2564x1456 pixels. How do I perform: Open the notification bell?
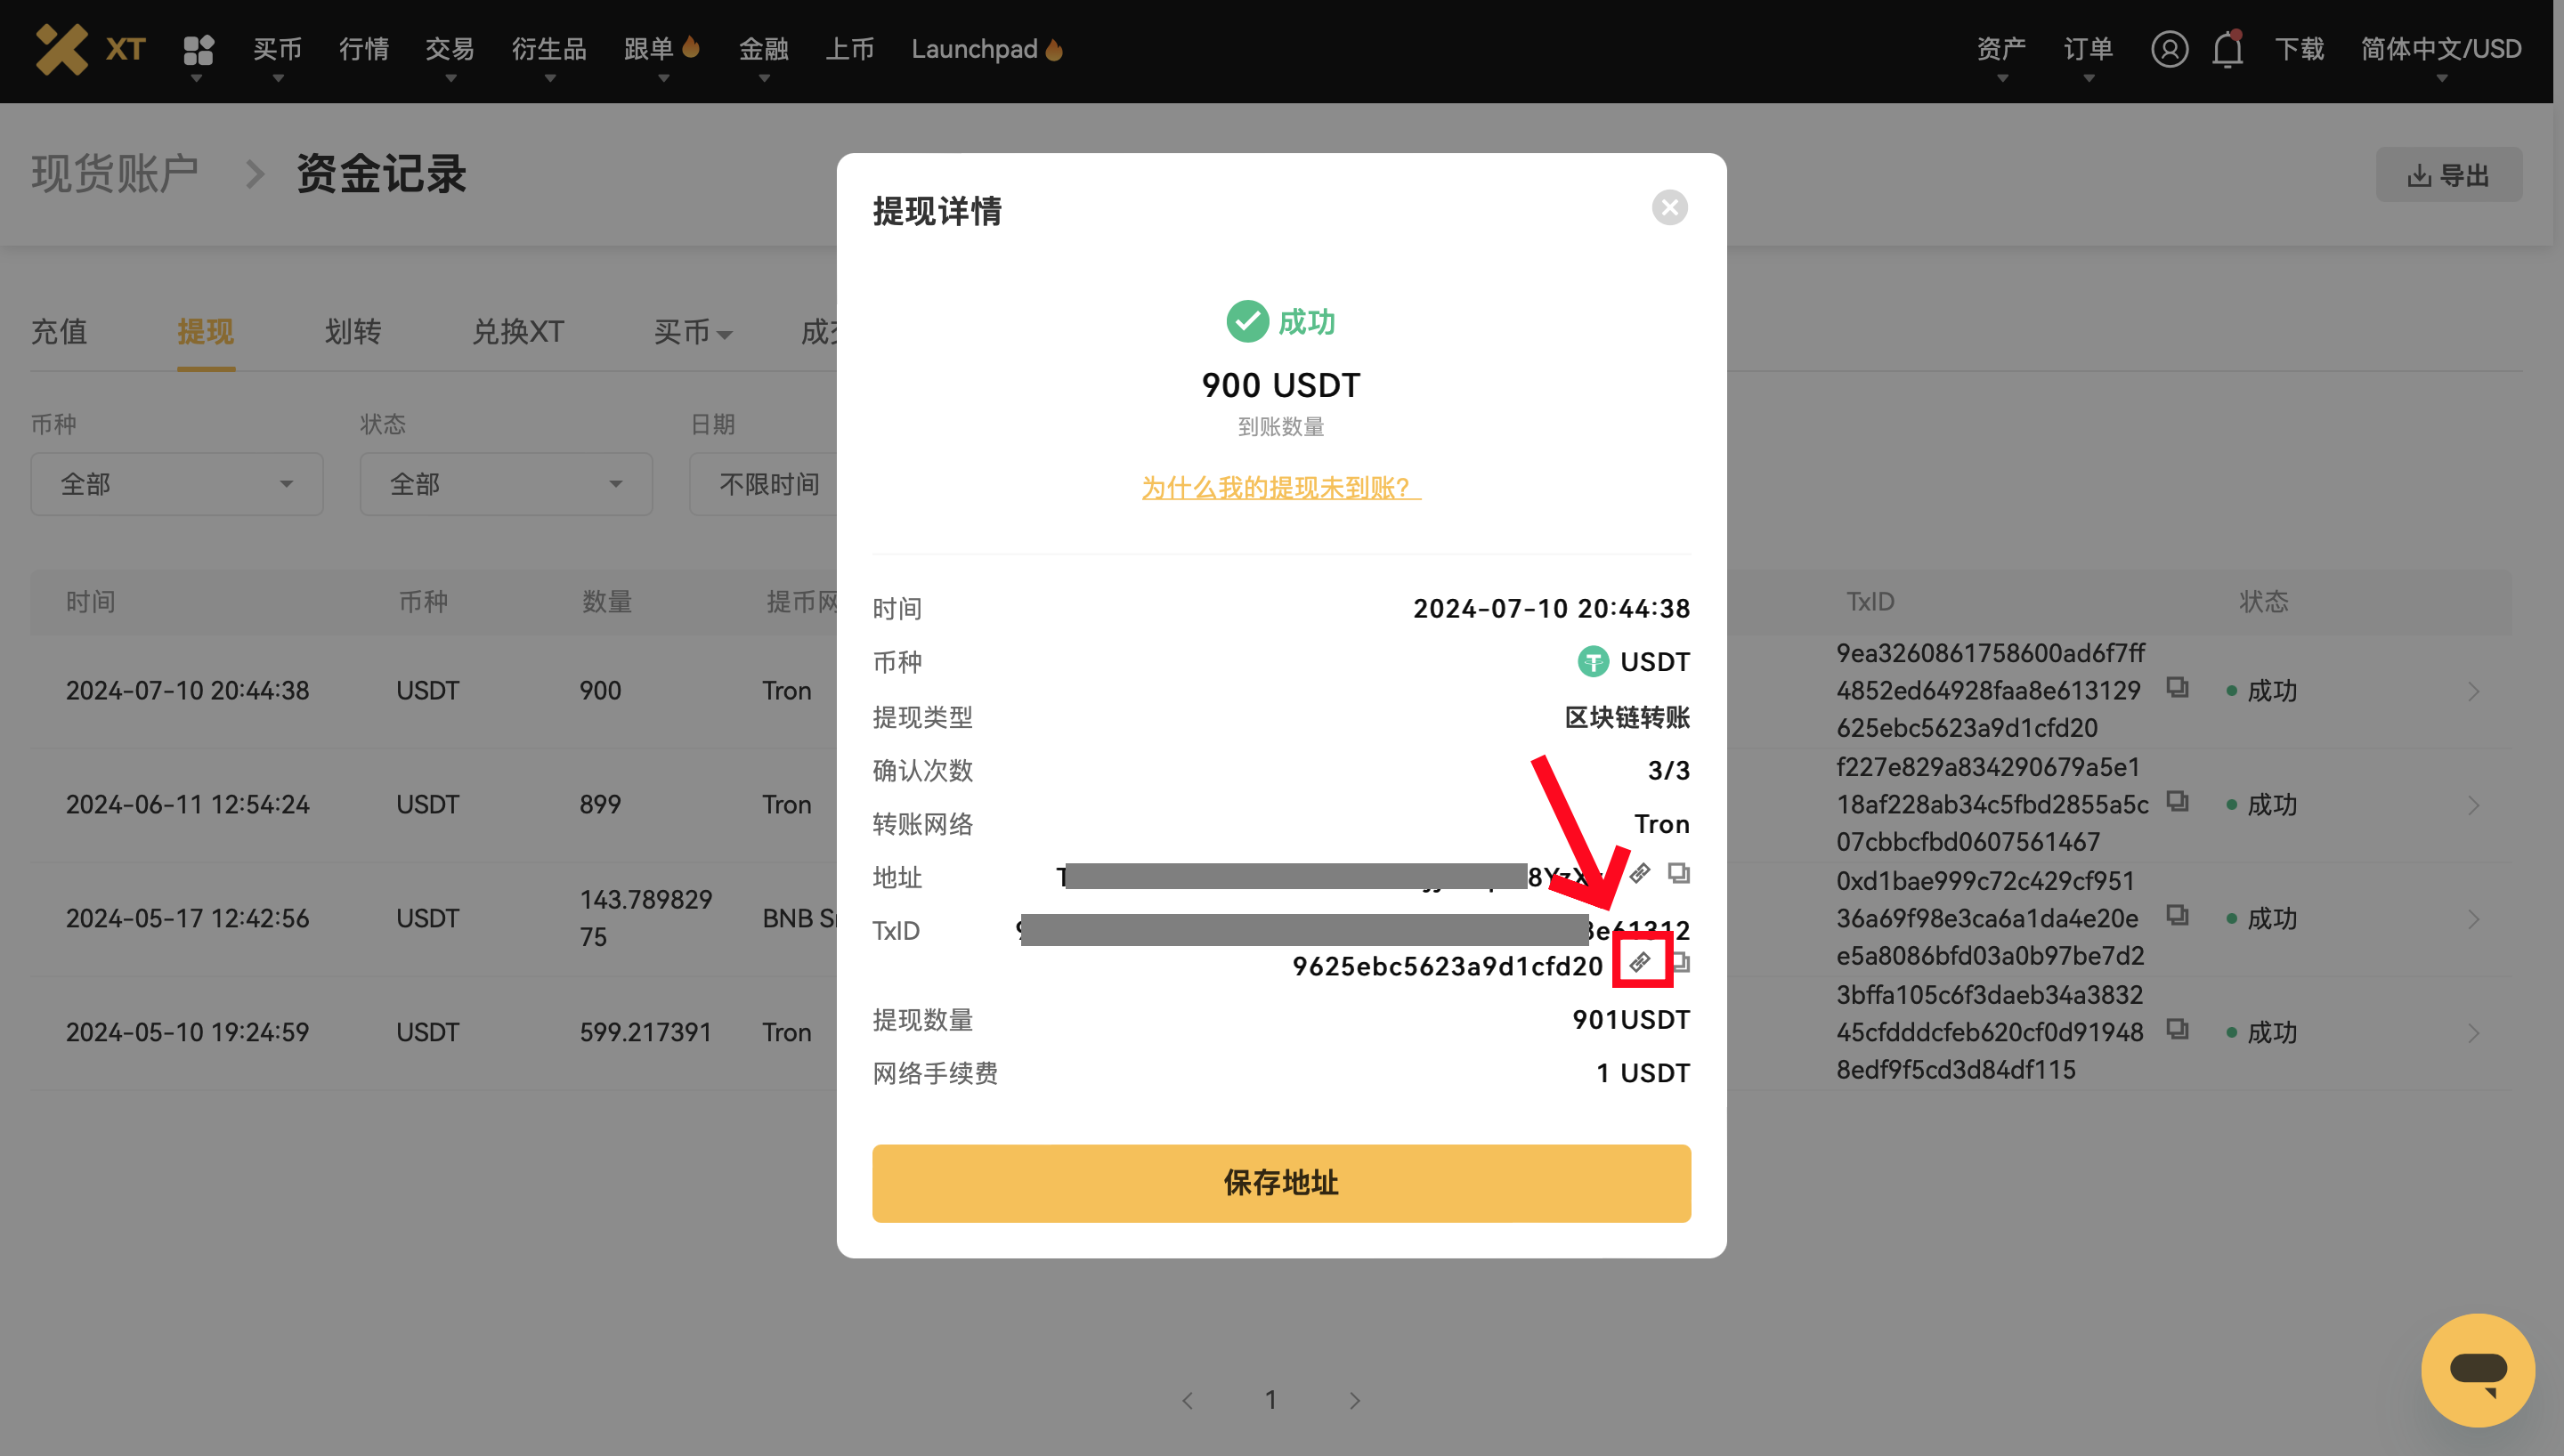coord(2227,49)
